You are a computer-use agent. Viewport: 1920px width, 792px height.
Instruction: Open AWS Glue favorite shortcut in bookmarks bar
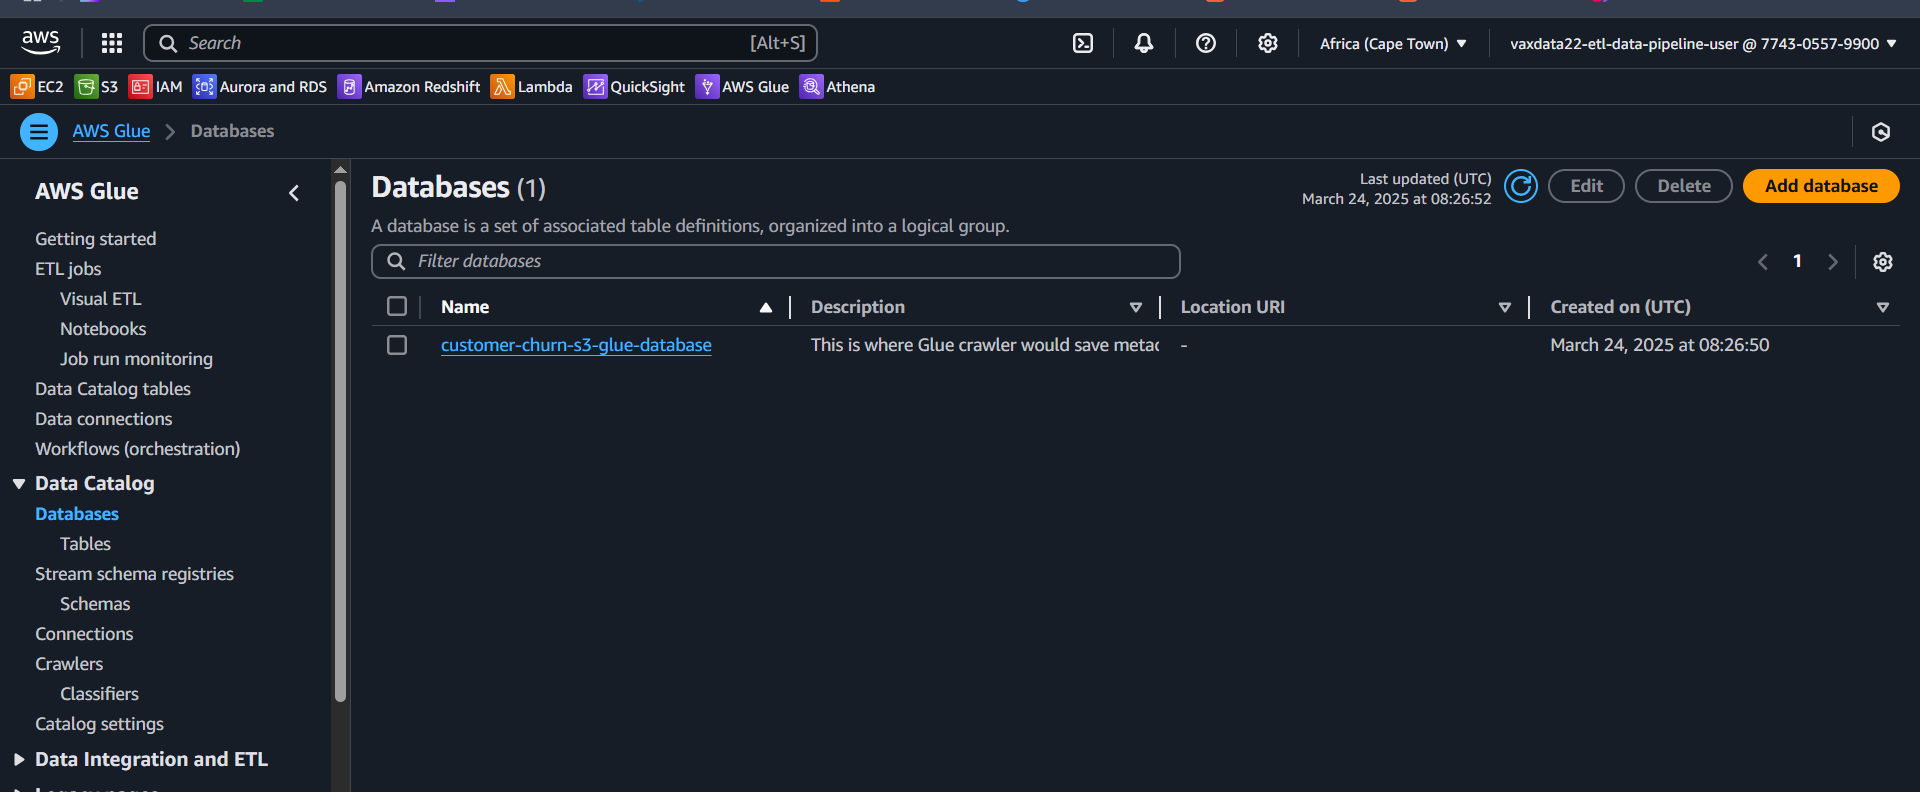click(743, 87)
